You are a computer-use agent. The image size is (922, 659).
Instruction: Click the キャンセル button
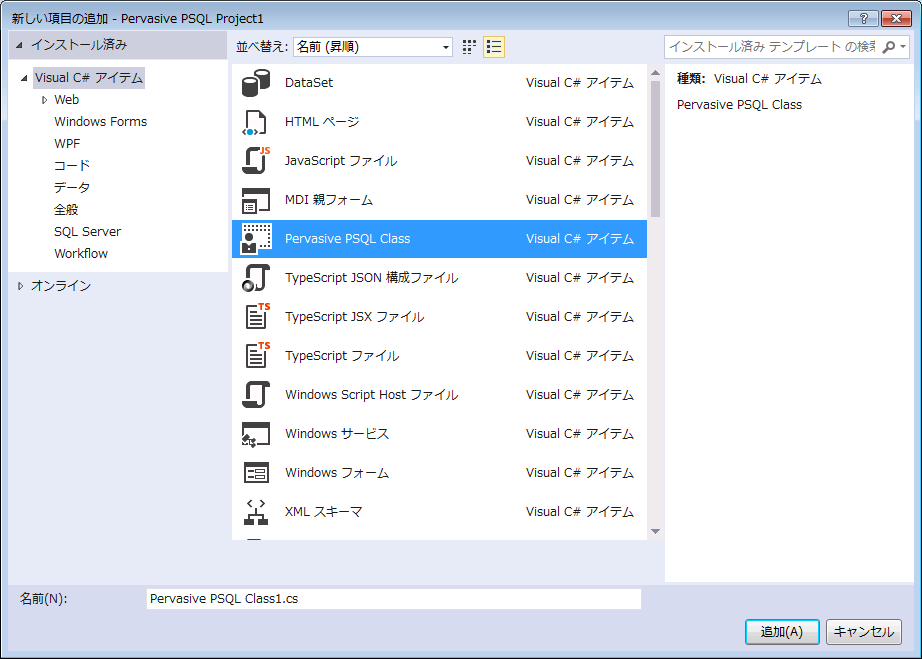(863, 632)
